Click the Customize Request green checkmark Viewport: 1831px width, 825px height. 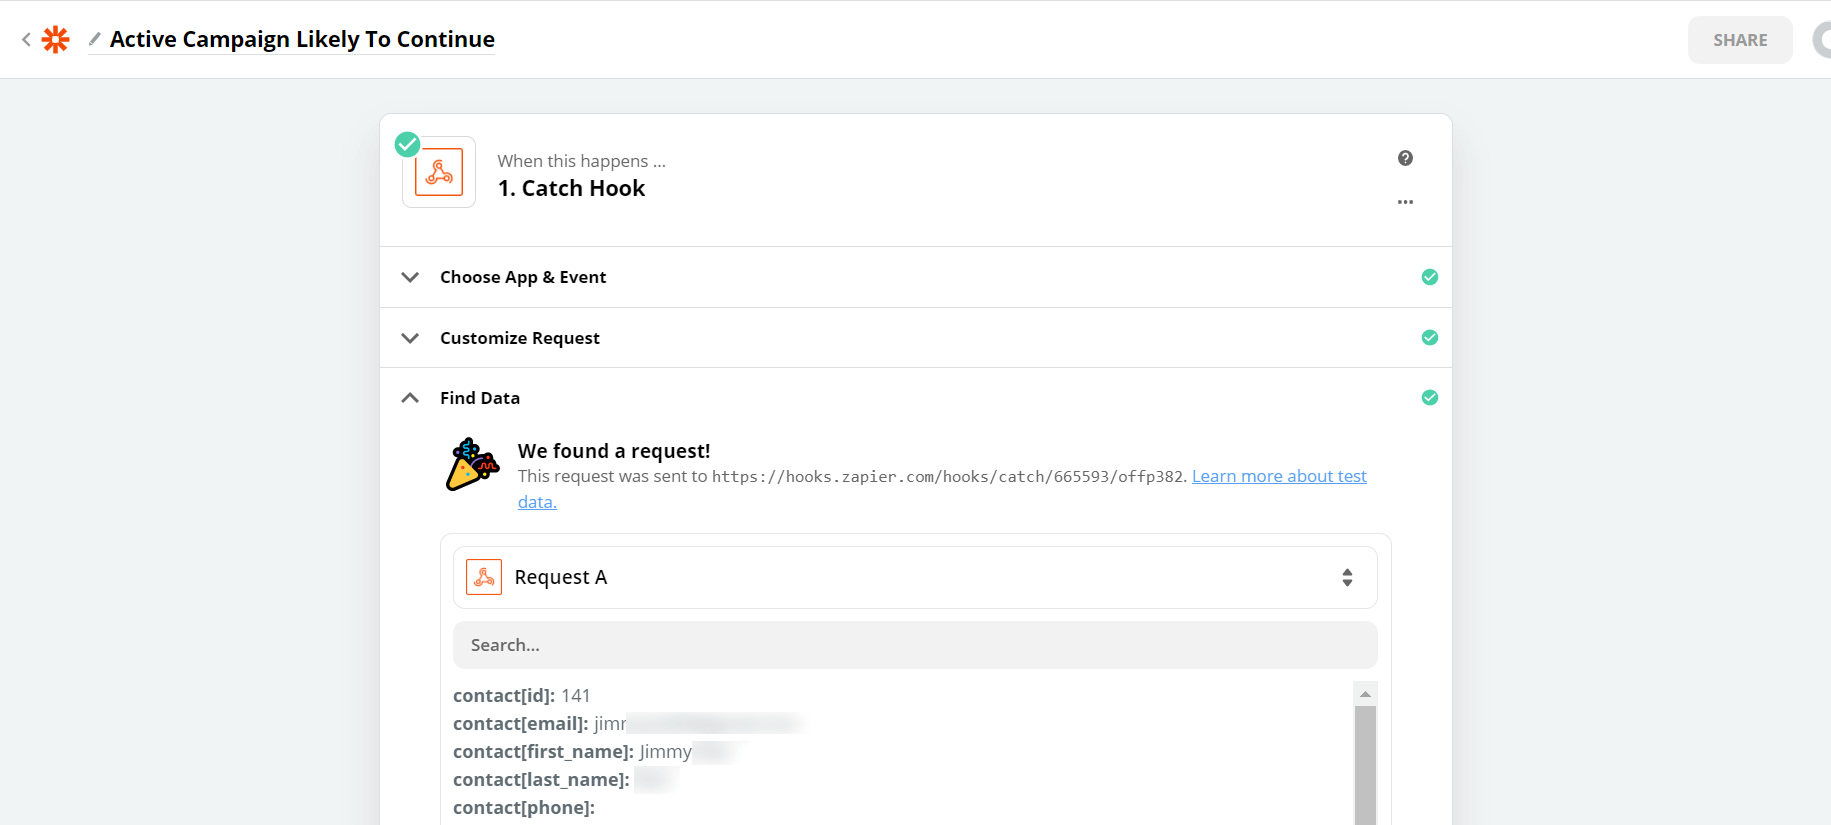tap(1430, 338)
